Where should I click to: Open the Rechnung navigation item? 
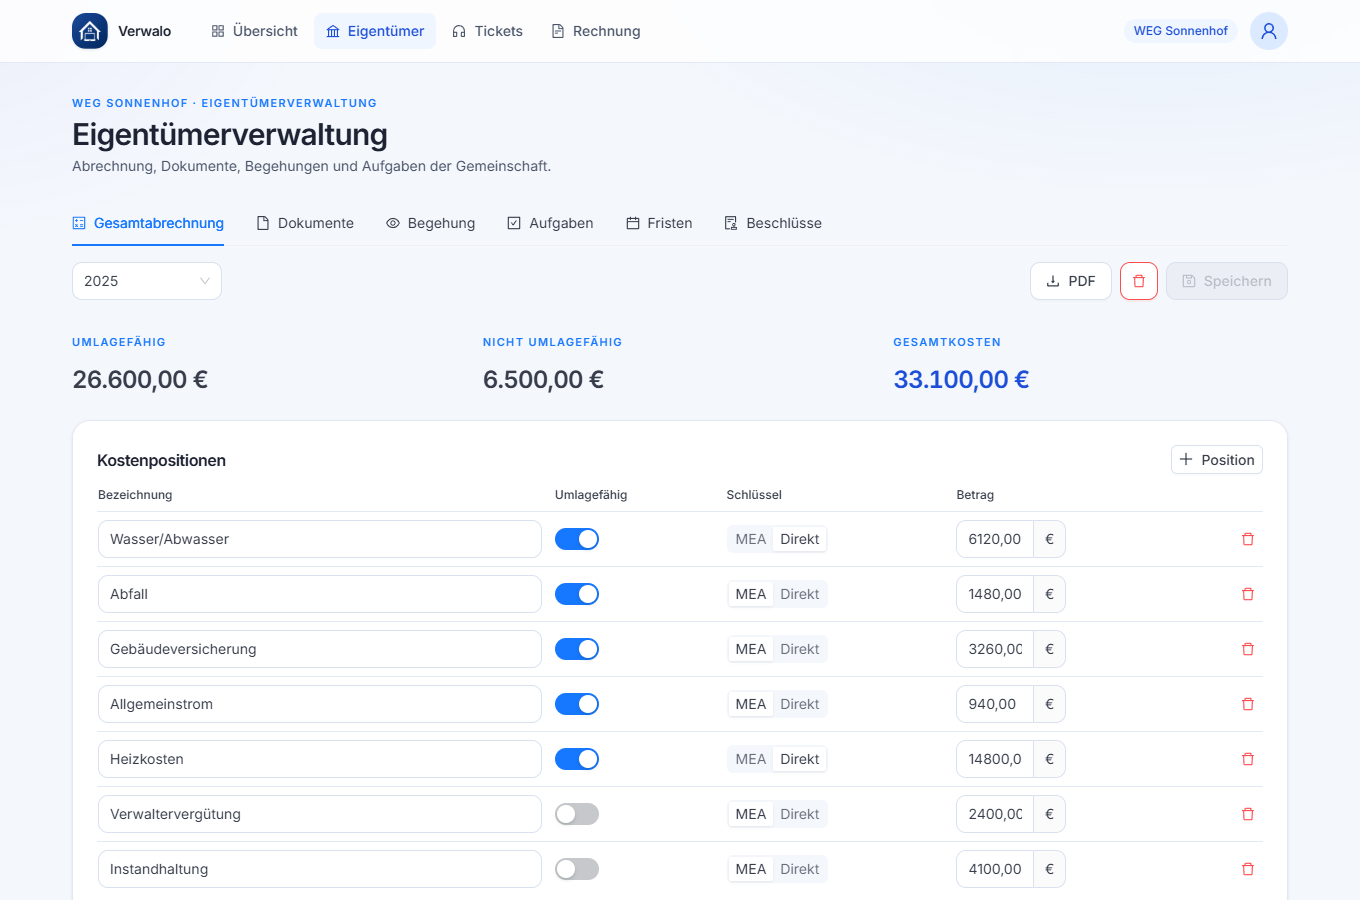[595, 31]
